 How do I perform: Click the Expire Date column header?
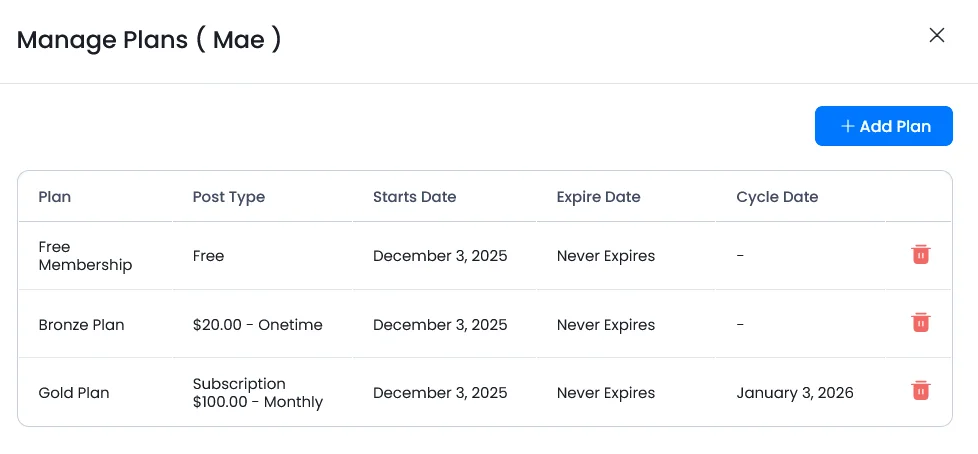(x=598, y=197)
